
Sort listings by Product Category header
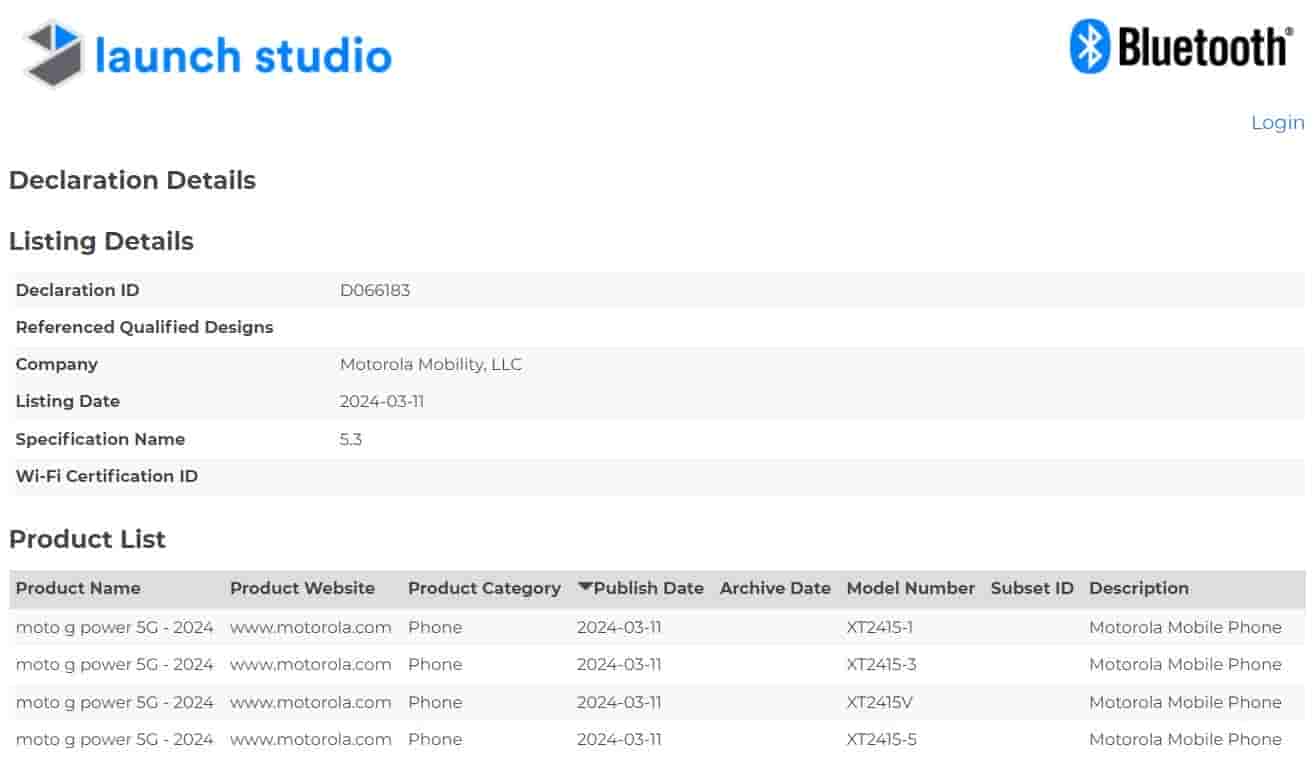tap(483, 588)
